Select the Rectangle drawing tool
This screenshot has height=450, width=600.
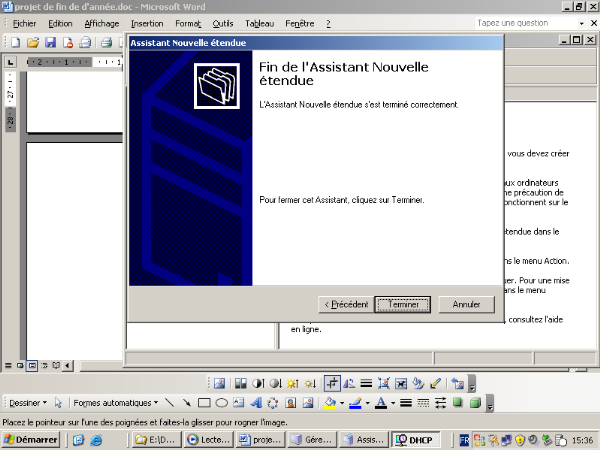tap(204, 403)
